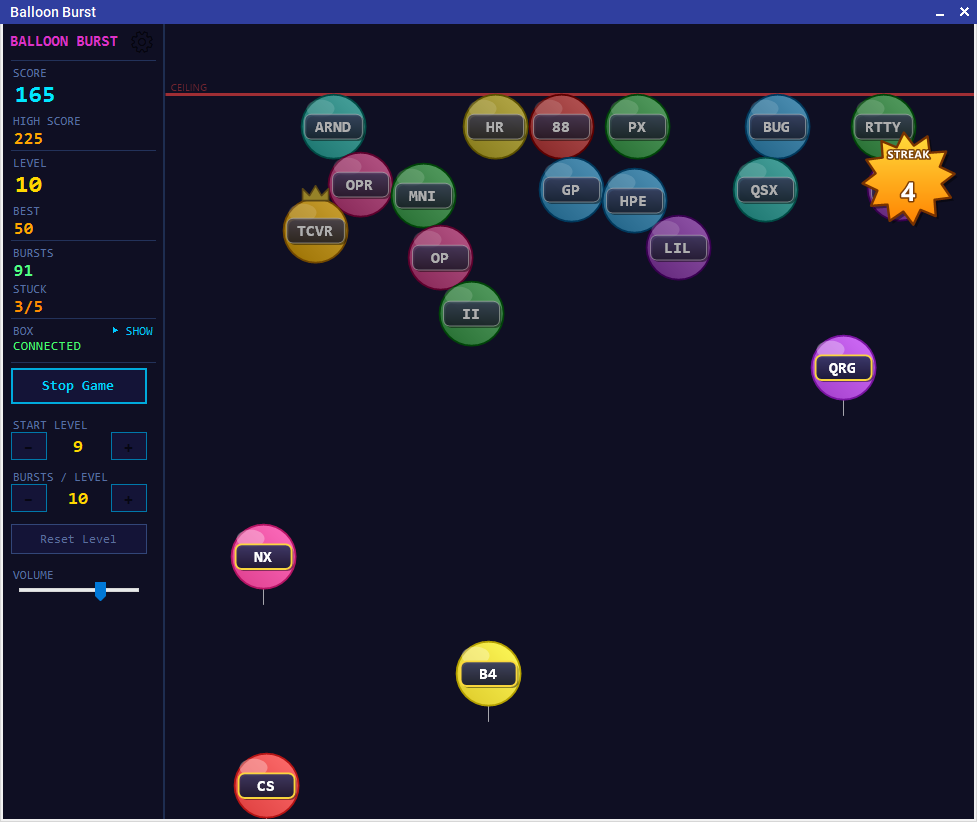Click the STUCK count 3/5
The width and height of the screenshot is (977, 822).
pos(29,307)
